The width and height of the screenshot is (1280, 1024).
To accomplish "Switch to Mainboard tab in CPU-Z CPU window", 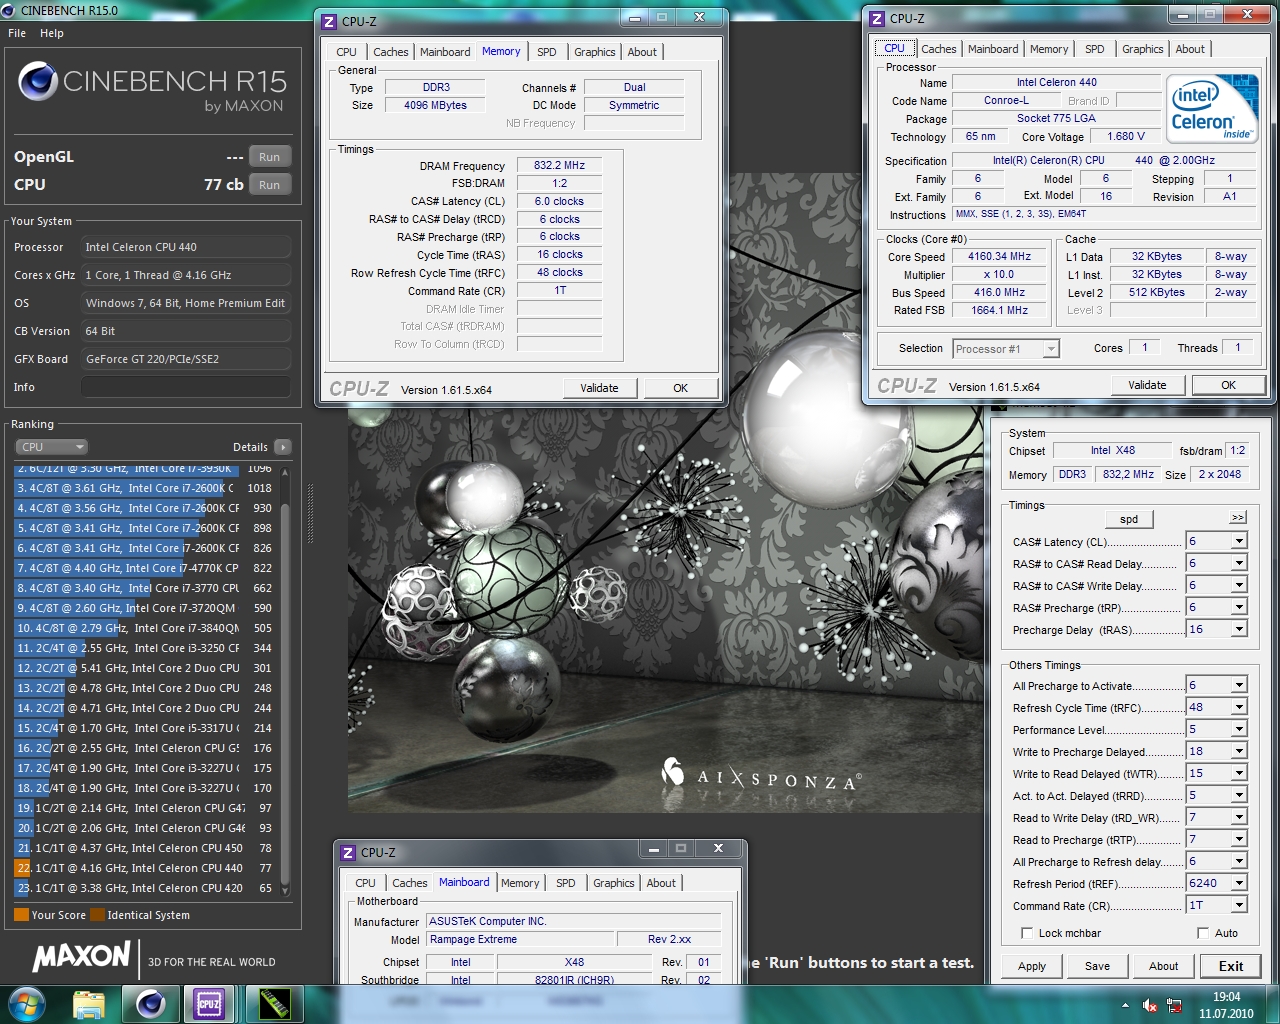I will (x=993, y=49).
